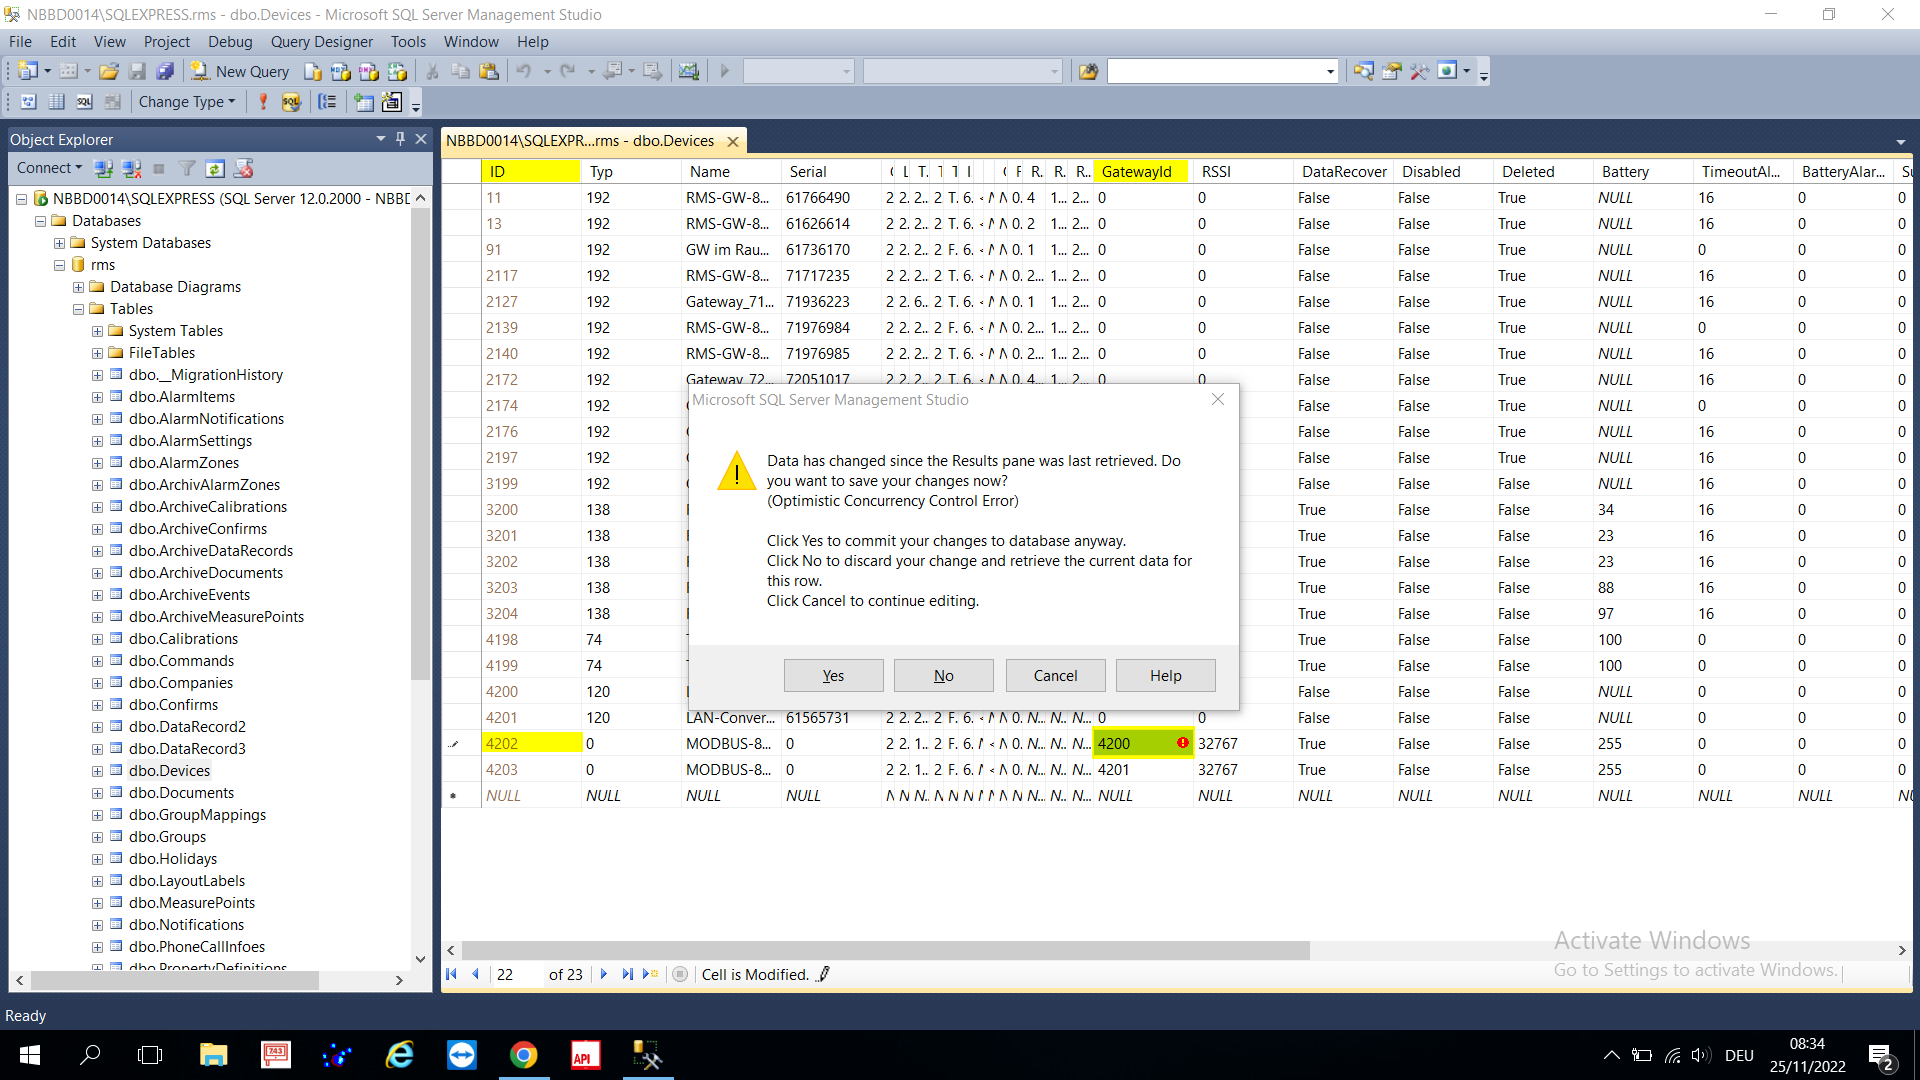Screen dimensions: 1920x1080
Task: Click the Filter funnel icon in Object Explorer
Action: point(187,168)
